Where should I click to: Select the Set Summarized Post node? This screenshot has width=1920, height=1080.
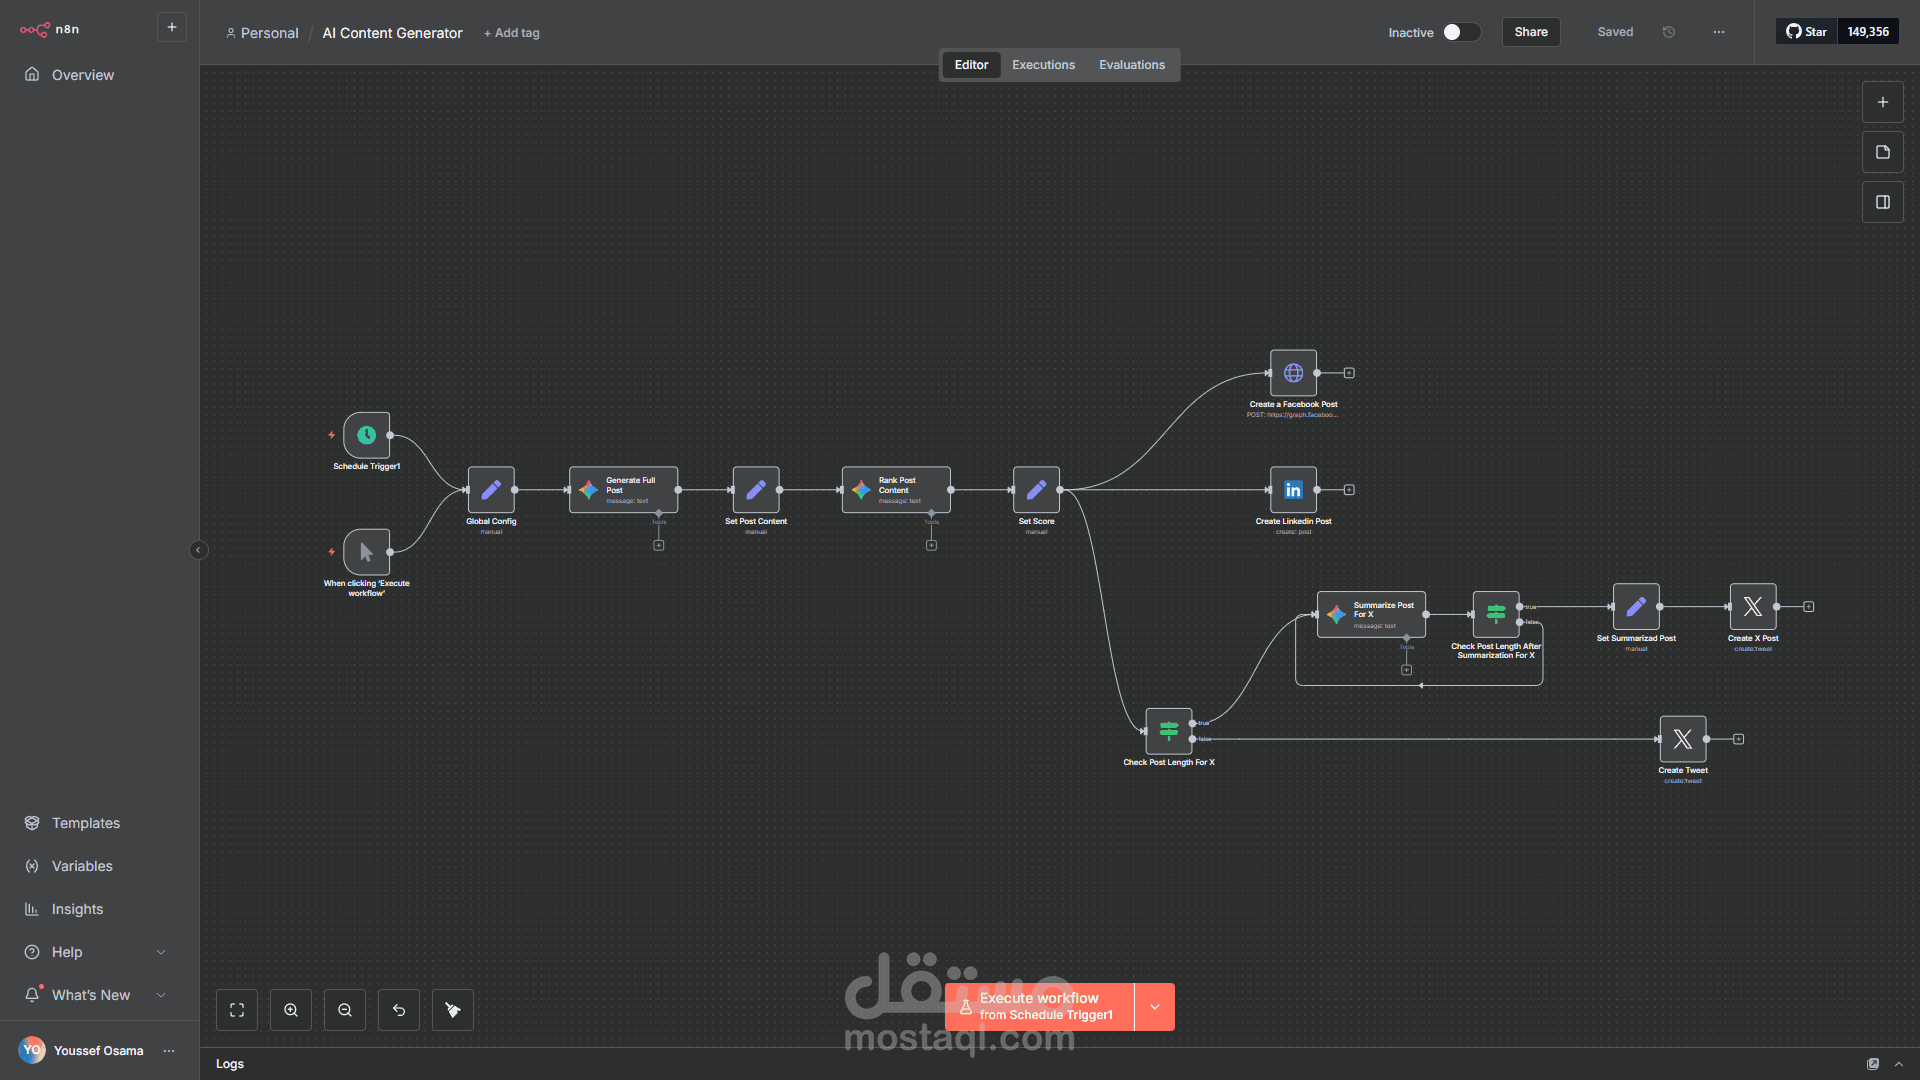1636,607
